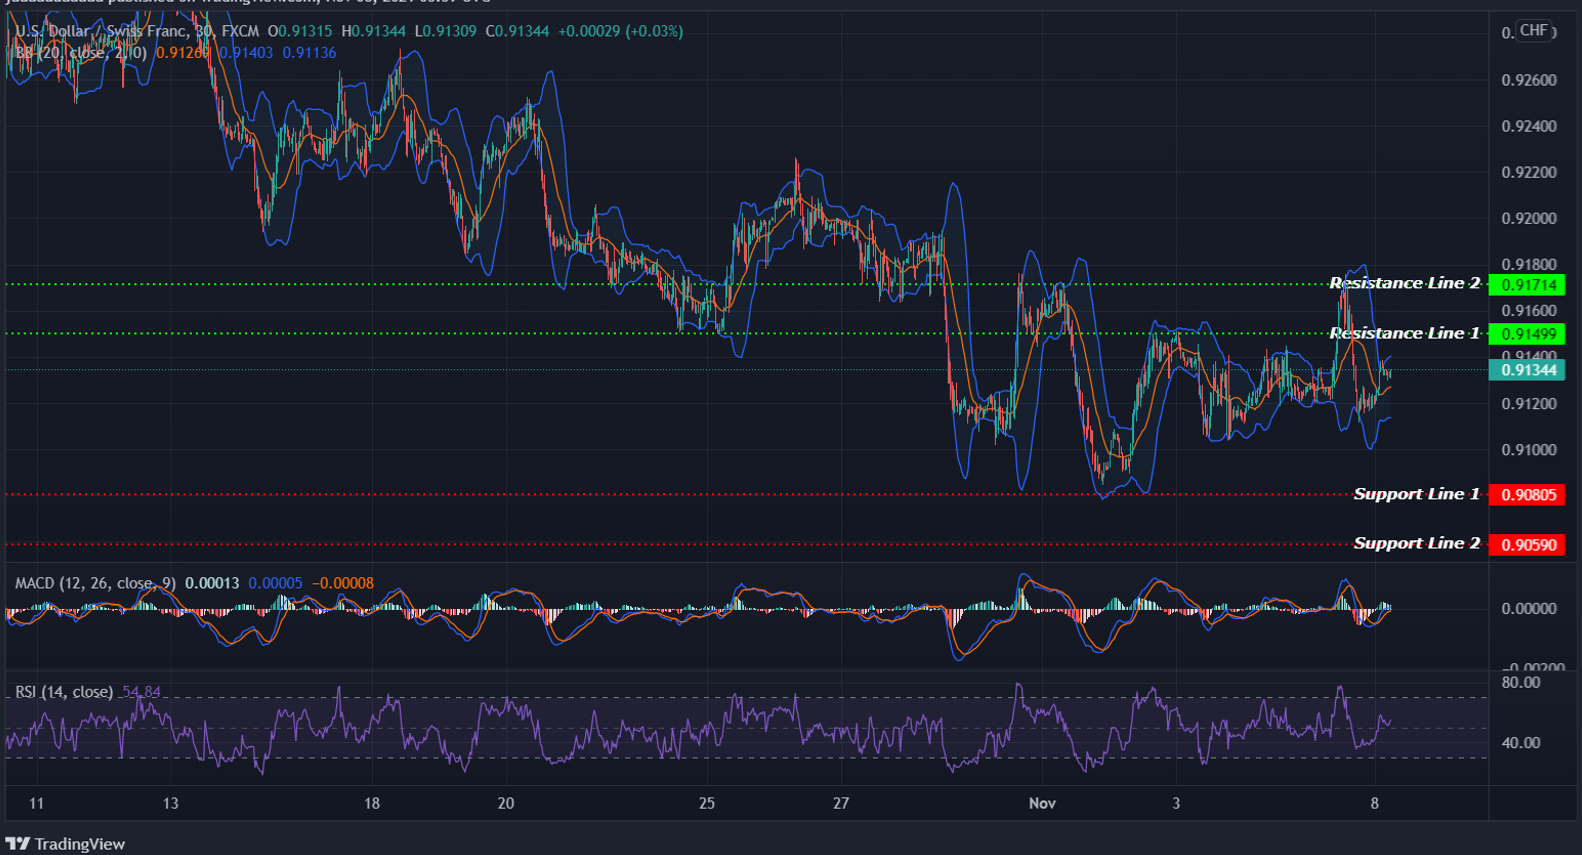Click the Resistance Line 1 label
The height and width of the screenshot is (855, 1582).
[1405, 333]
